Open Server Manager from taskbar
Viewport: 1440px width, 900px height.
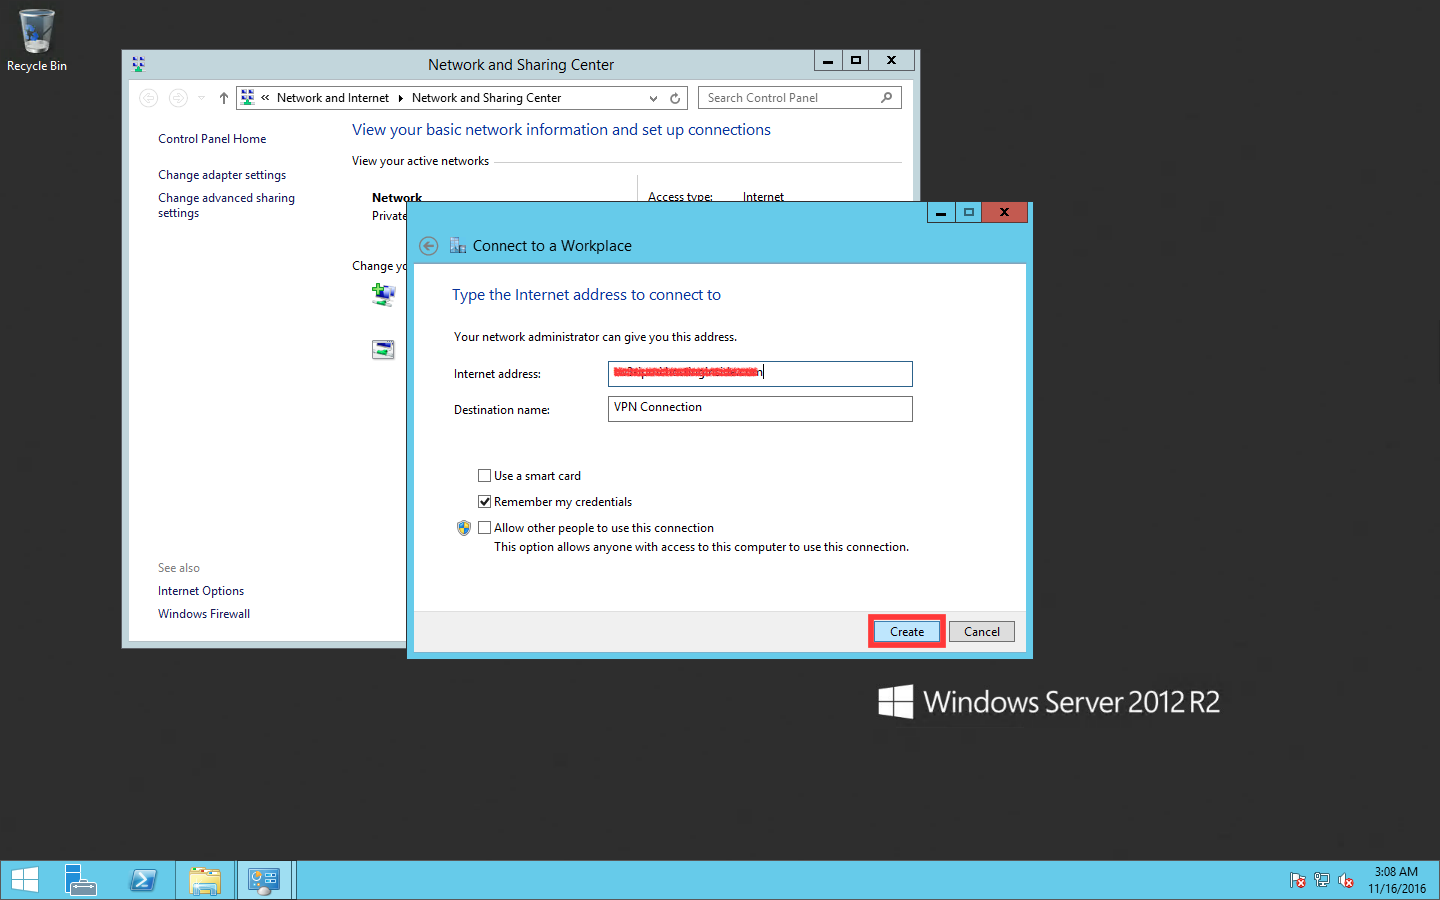81,880
